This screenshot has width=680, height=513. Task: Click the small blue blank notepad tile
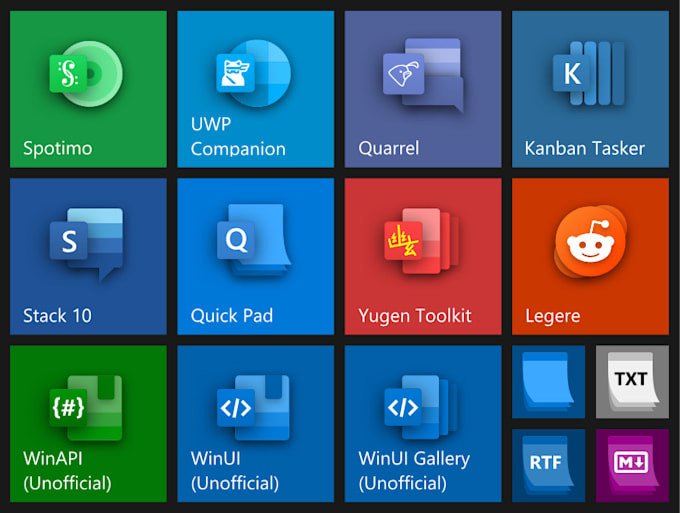(x=548, y=382)
